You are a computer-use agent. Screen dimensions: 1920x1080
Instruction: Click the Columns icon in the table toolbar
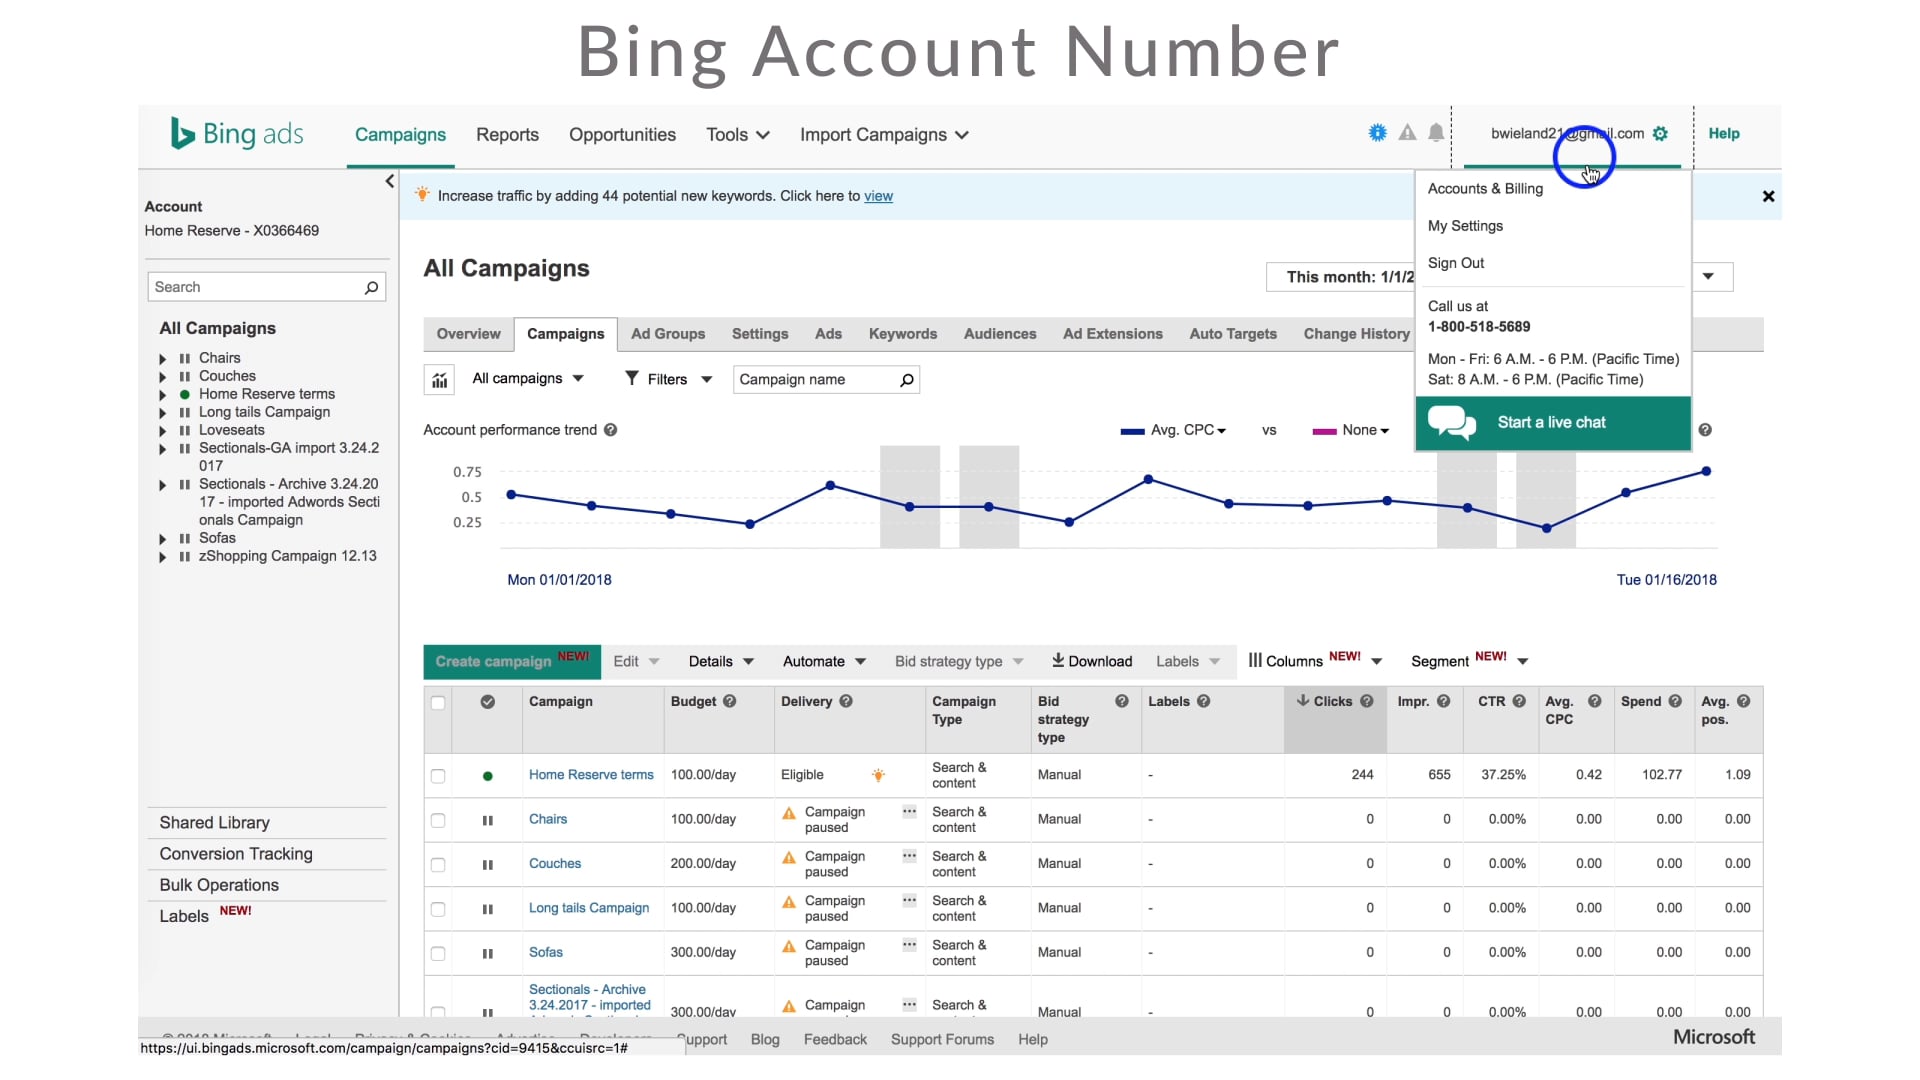tap(1255, 660)
